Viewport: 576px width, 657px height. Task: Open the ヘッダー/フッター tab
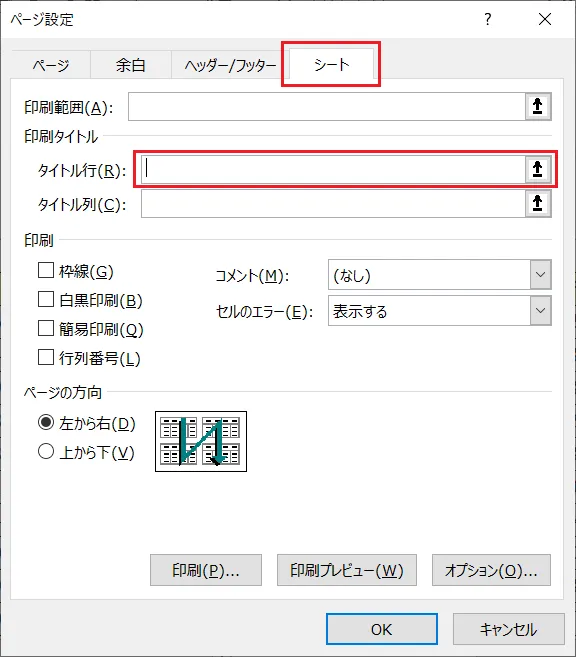(230, 65)
